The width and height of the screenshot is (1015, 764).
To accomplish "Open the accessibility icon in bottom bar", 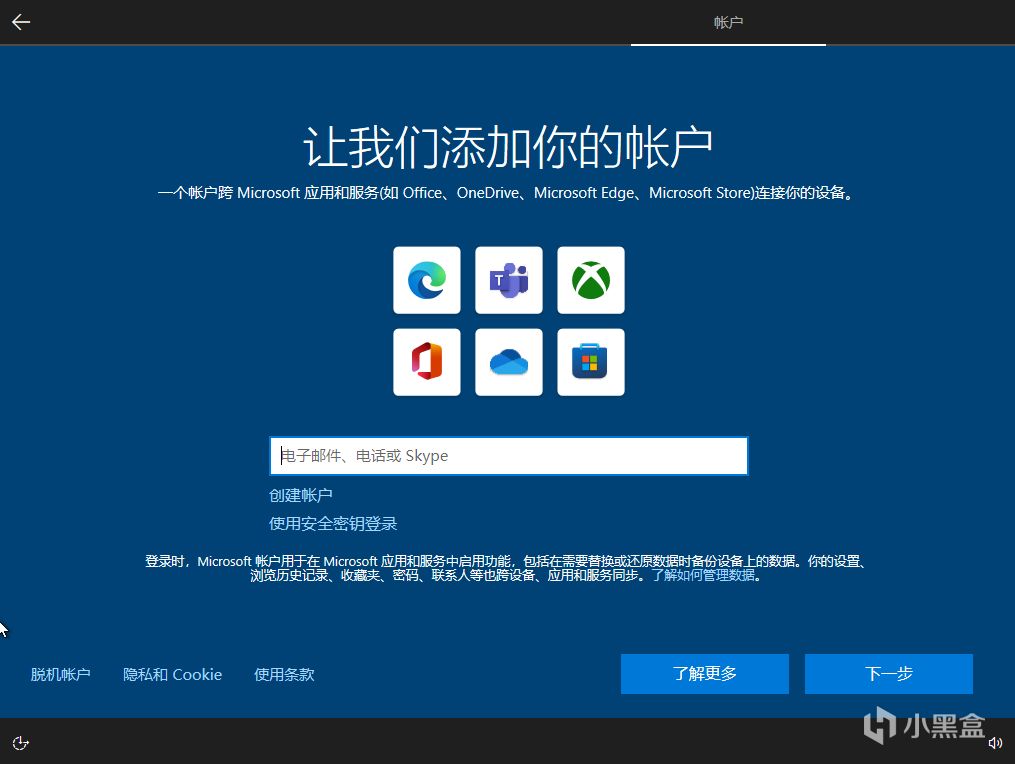I will (21, 743).
